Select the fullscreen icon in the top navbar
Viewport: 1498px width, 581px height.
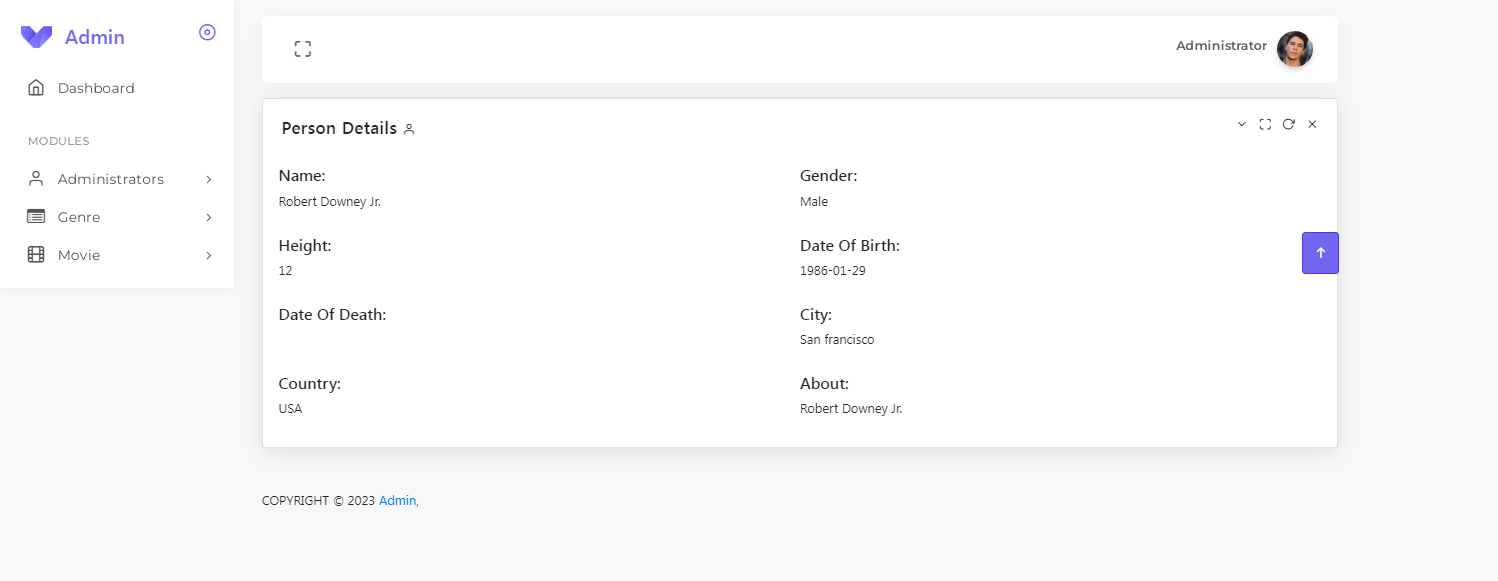(303, 47)
